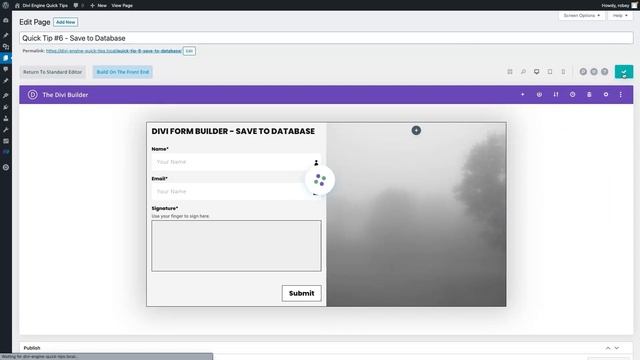
Task: Expand Screen Options dropdown
Action: coord(582,16)
